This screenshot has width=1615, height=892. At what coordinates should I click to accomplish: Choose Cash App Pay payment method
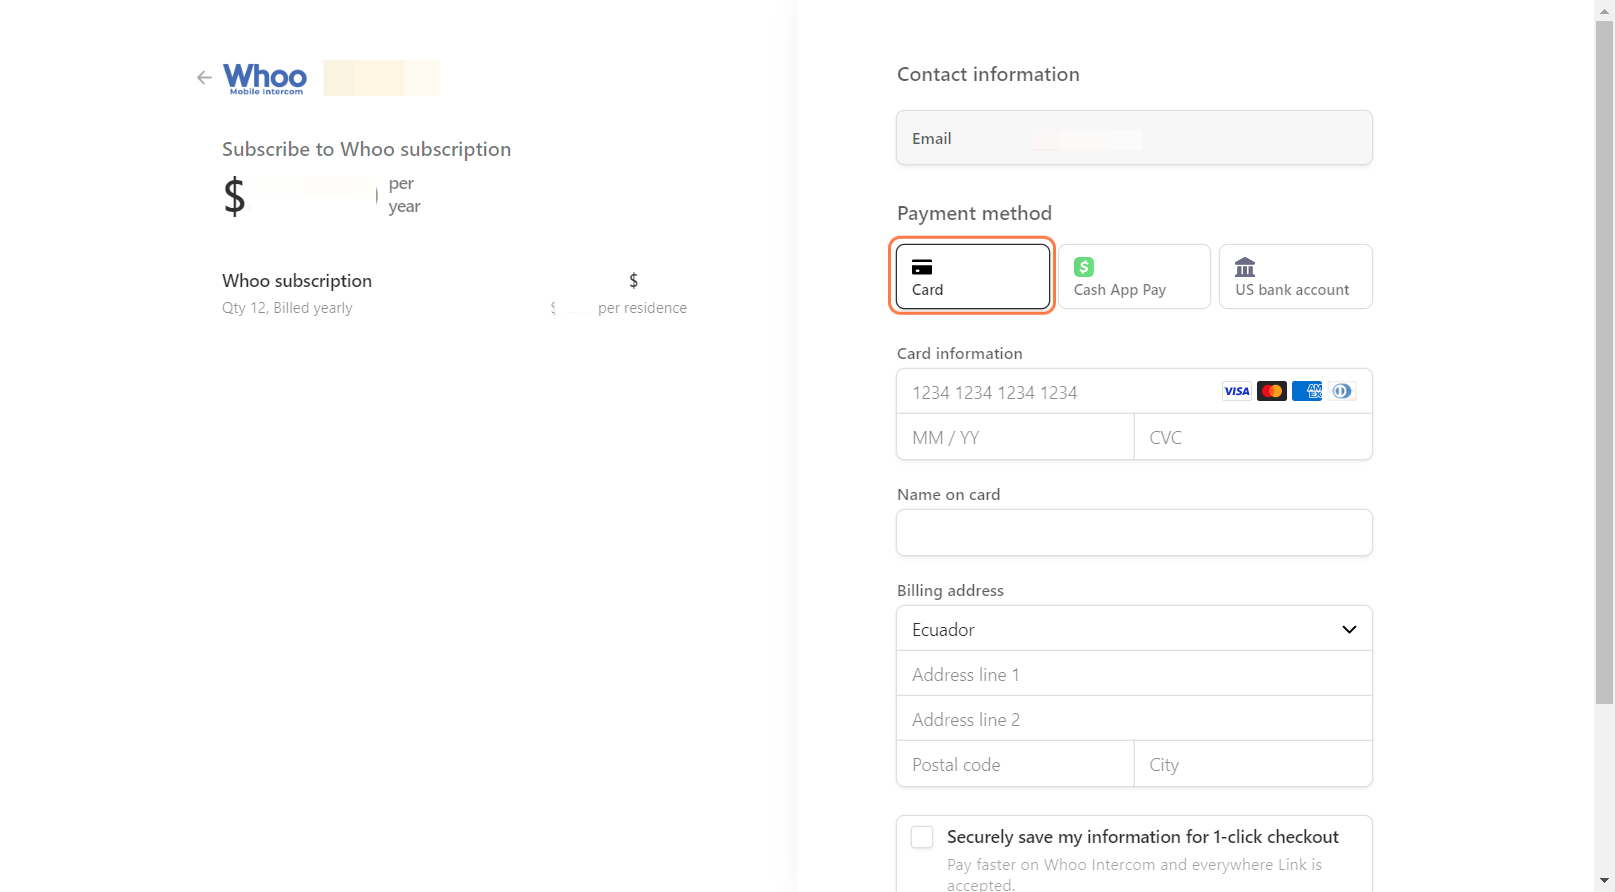point(1134,277)
